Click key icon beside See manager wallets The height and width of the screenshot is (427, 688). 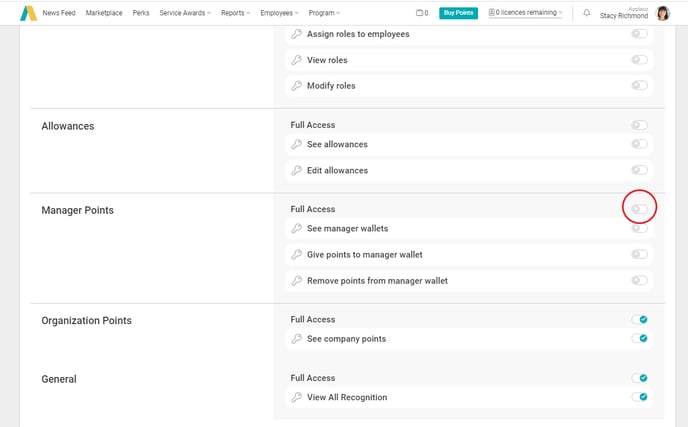pyautogui.click(x=296, y=229)
